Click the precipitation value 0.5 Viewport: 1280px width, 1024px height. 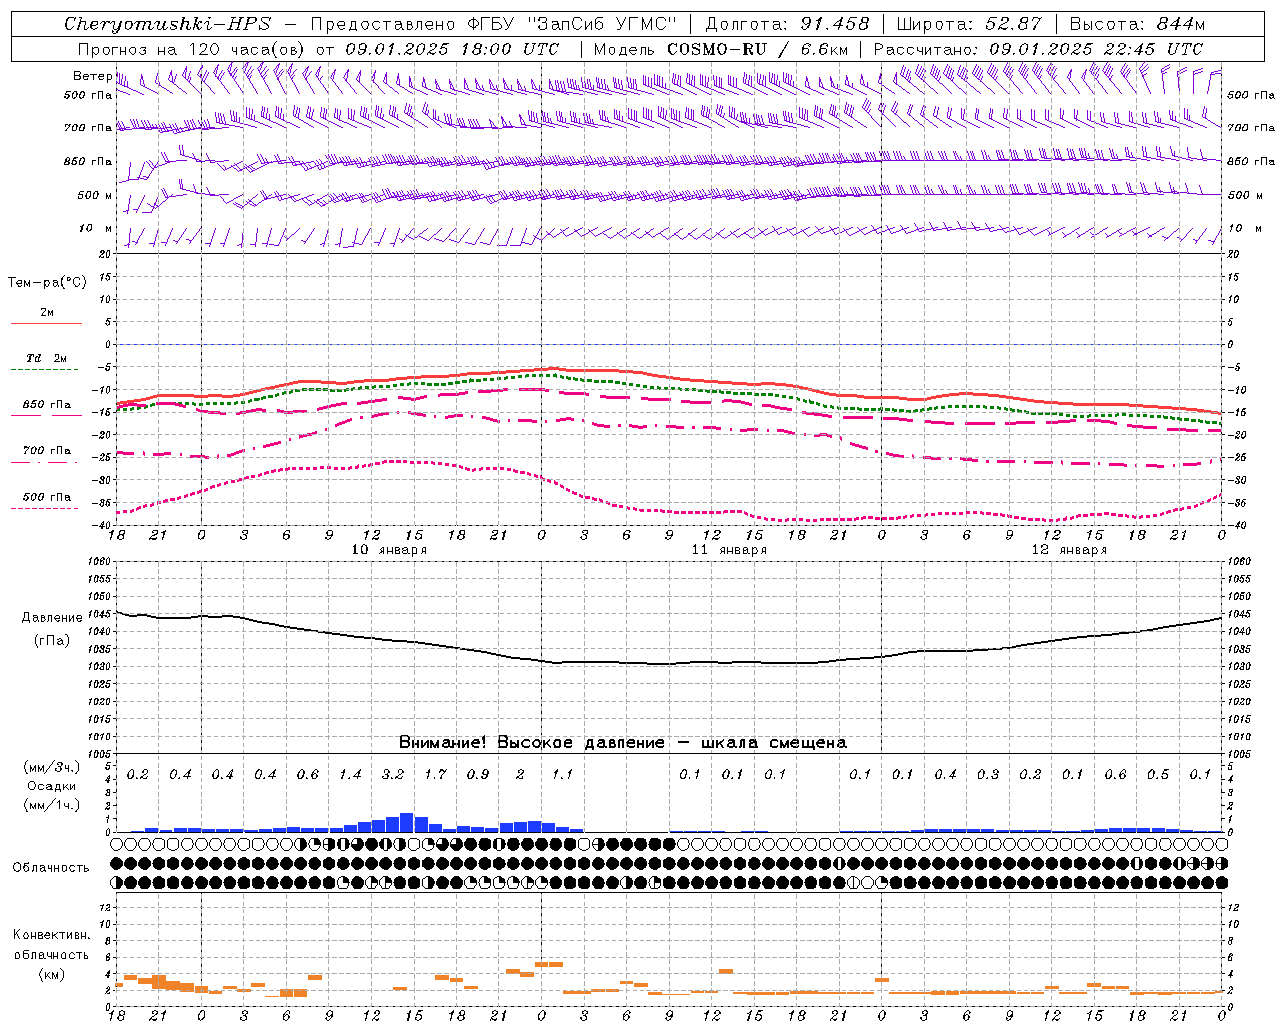click(x=1158, y=774)
